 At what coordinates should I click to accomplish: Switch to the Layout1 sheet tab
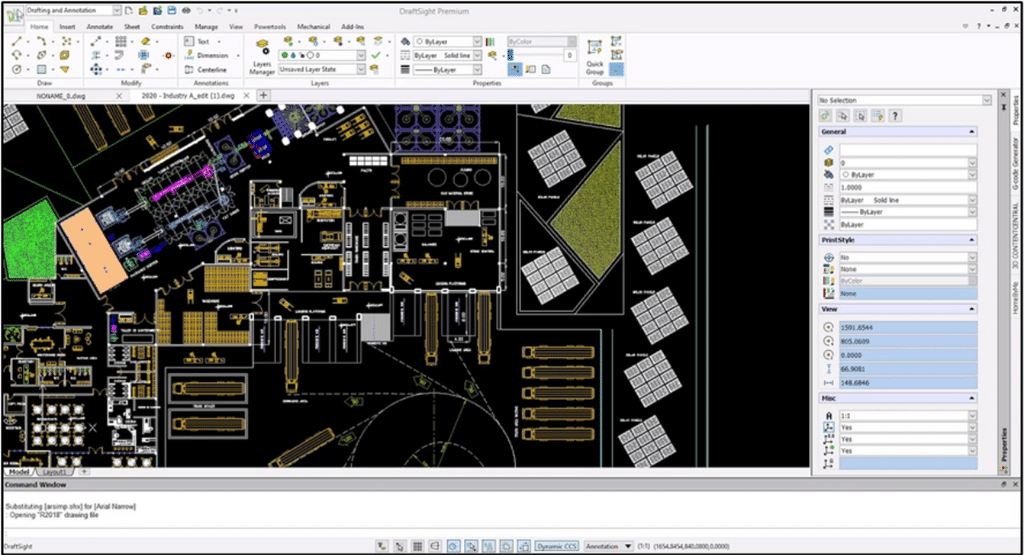click(x=56, y=470)
